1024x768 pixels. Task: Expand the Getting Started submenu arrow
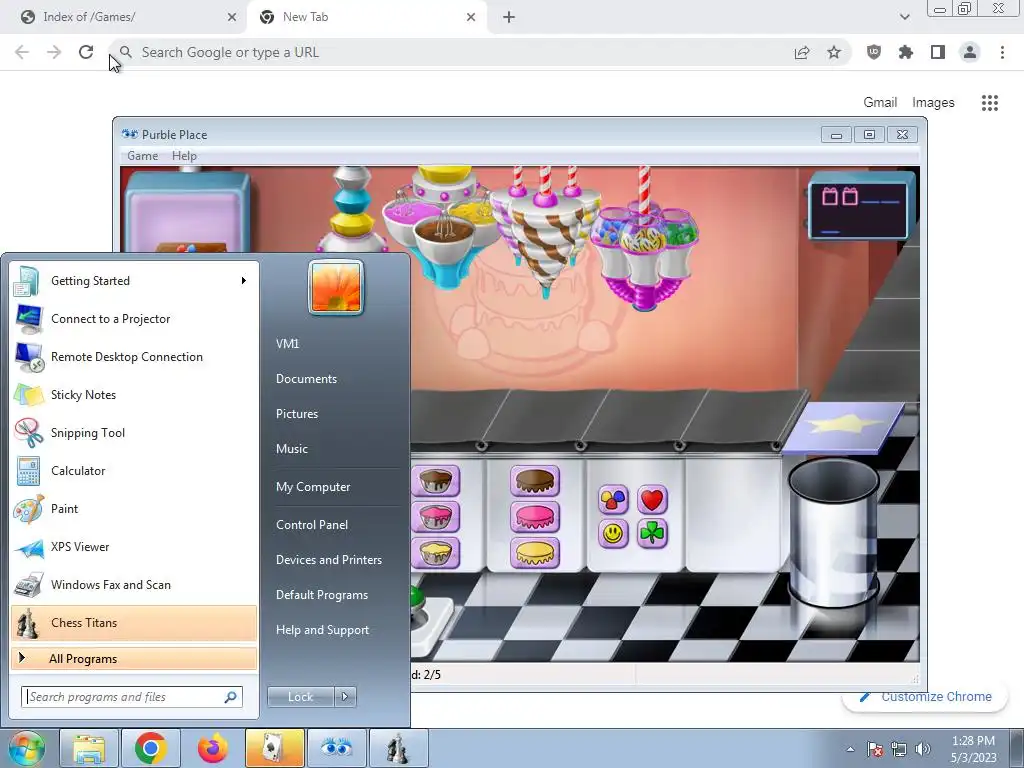pyautogui.click(x=244, y=281)
